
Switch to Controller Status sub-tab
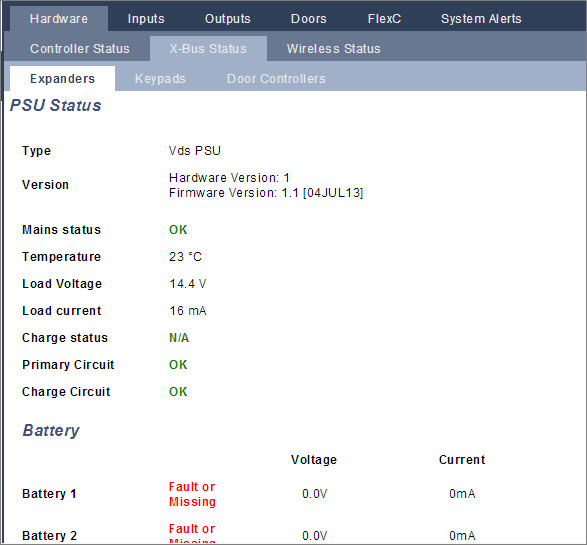(x=80, y=49)
